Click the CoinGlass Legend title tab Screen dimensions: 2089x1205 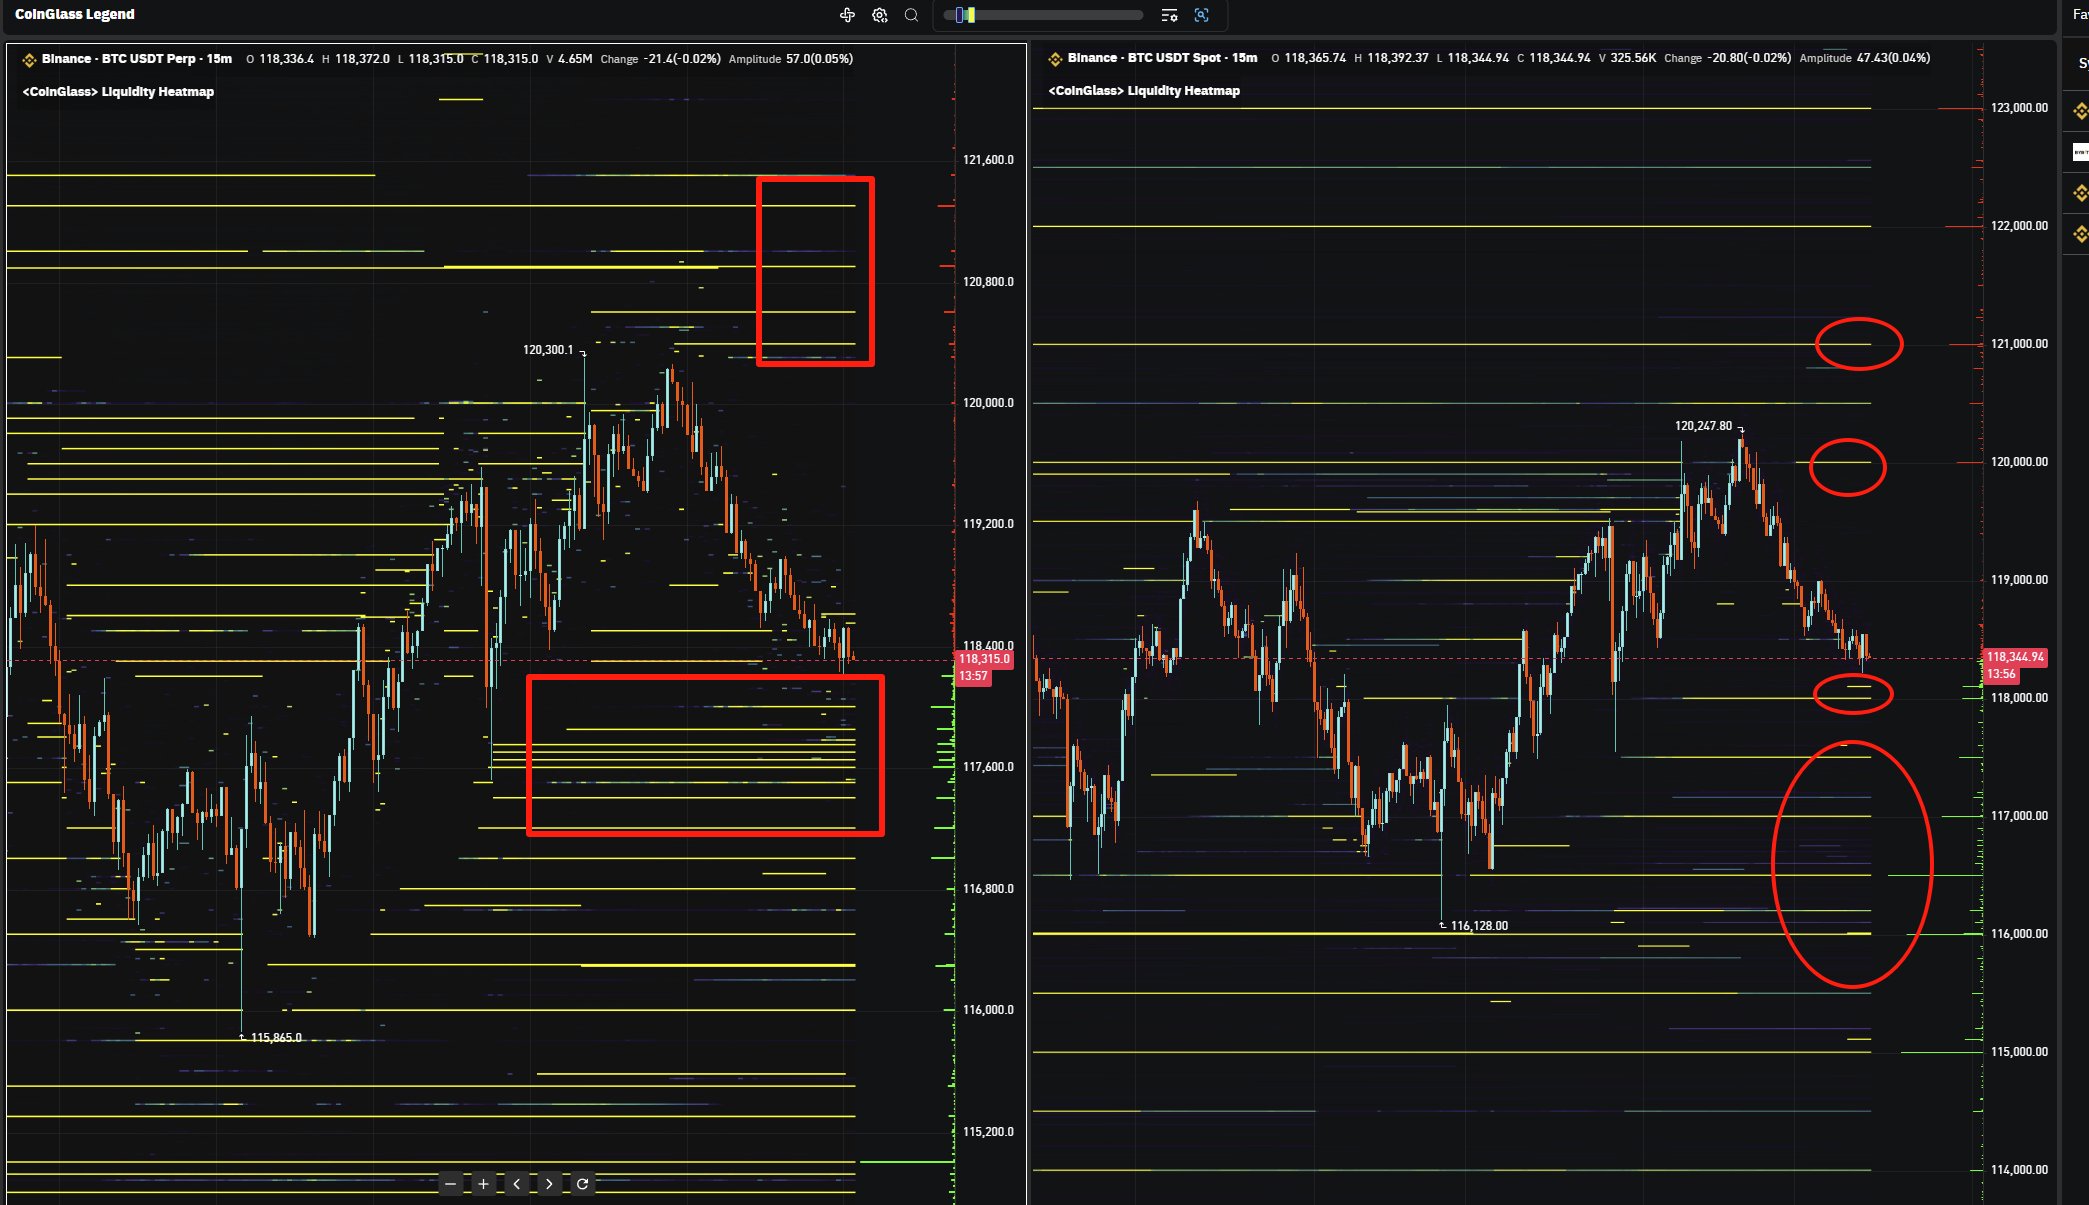click(x=75, y=14)
